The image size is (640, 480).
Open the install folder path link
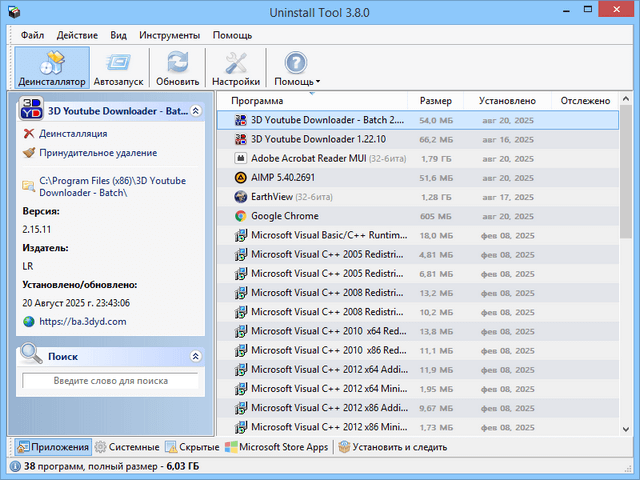(x=112, y=187)
